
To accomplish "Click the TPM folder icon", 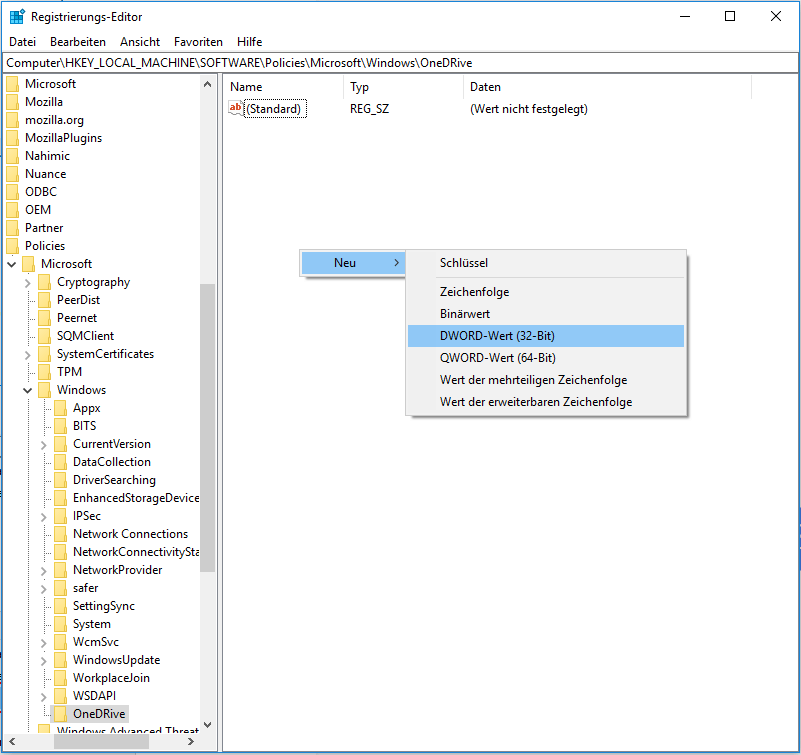I will pos(44,372).
